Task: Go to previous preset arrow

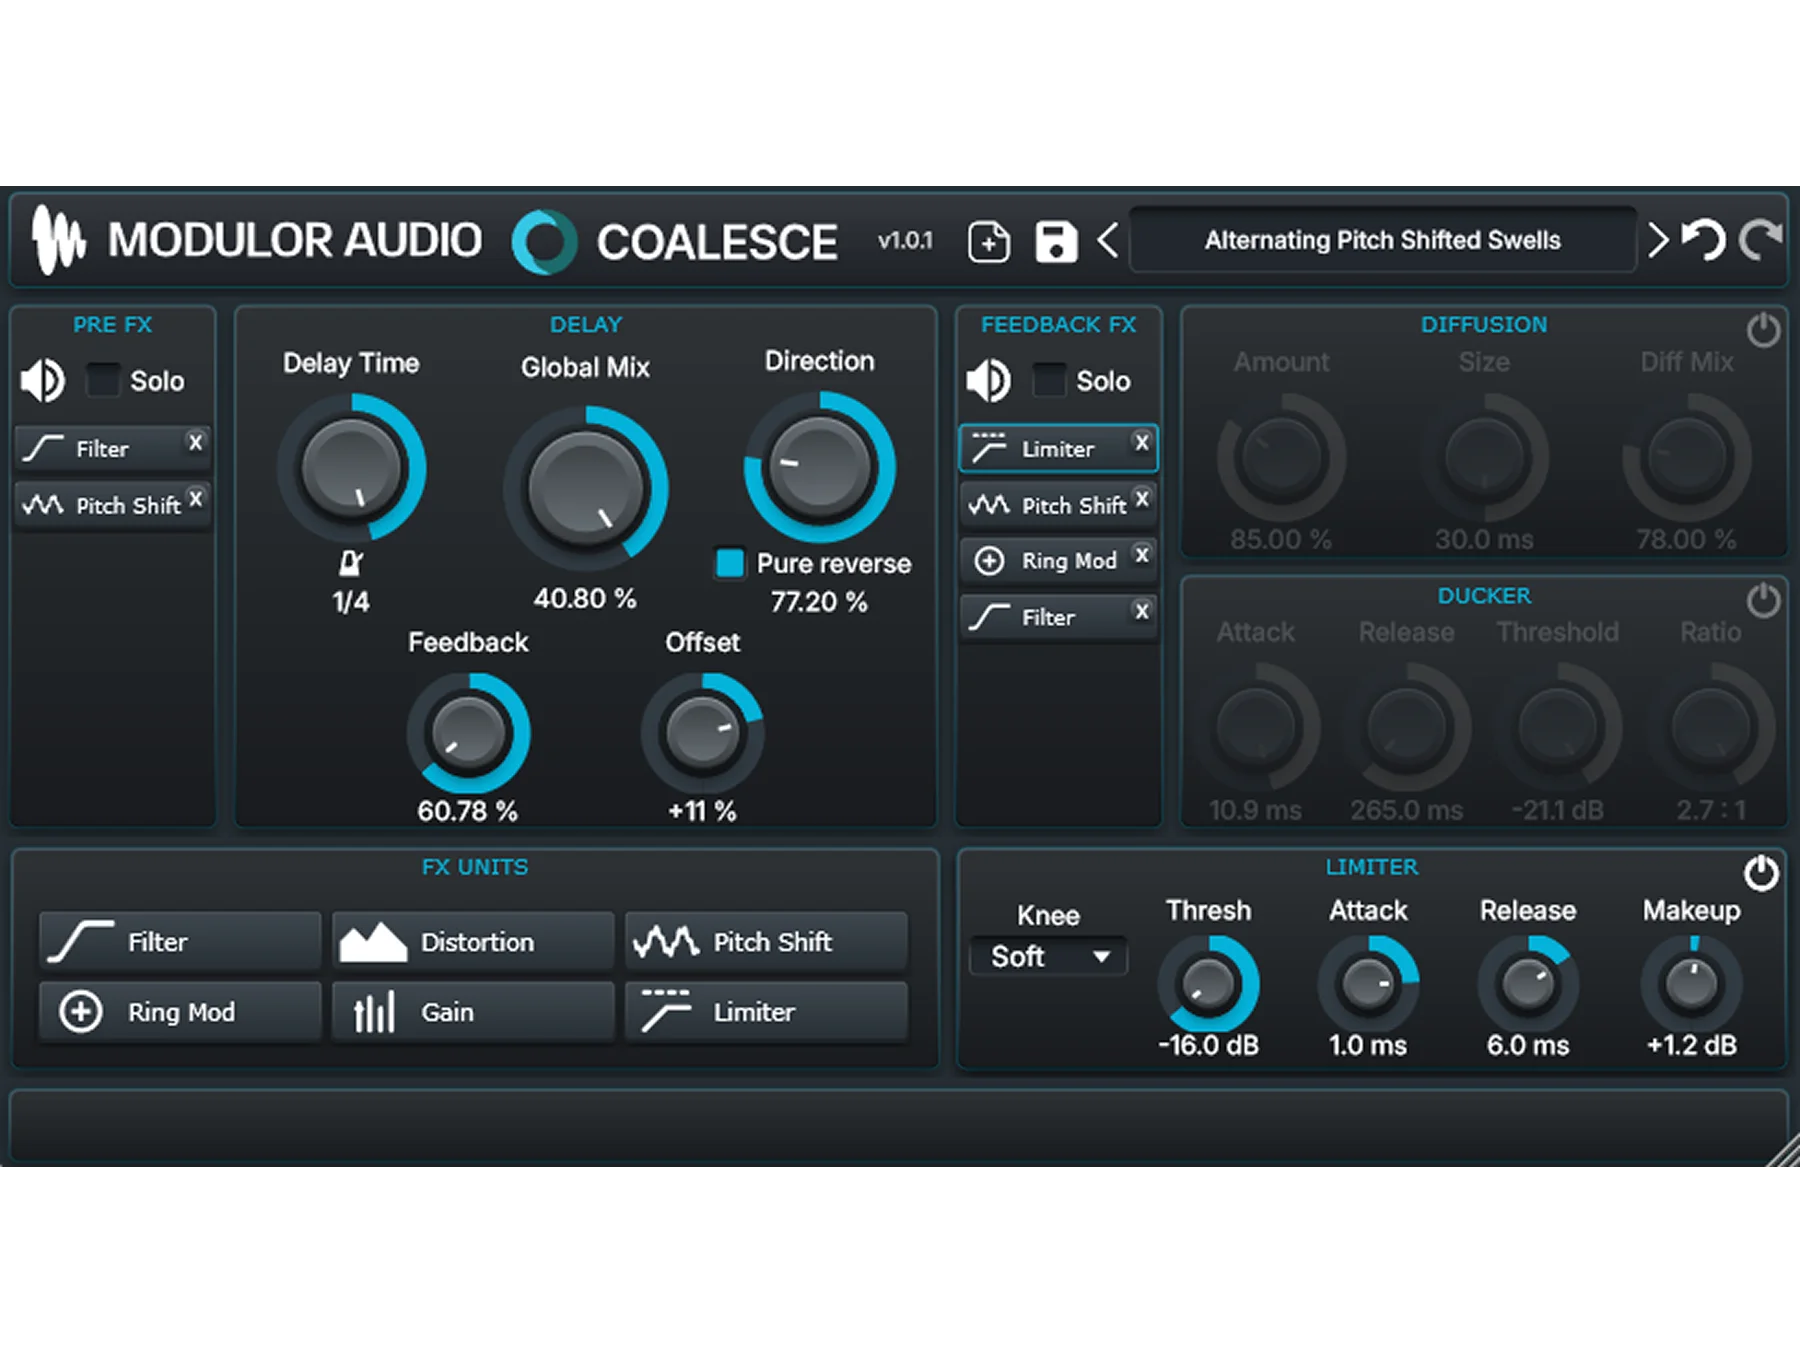Action: [1107, 241]
